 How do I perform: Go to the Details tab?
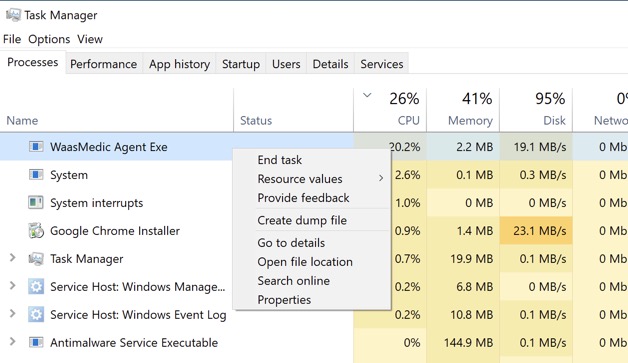330,64
